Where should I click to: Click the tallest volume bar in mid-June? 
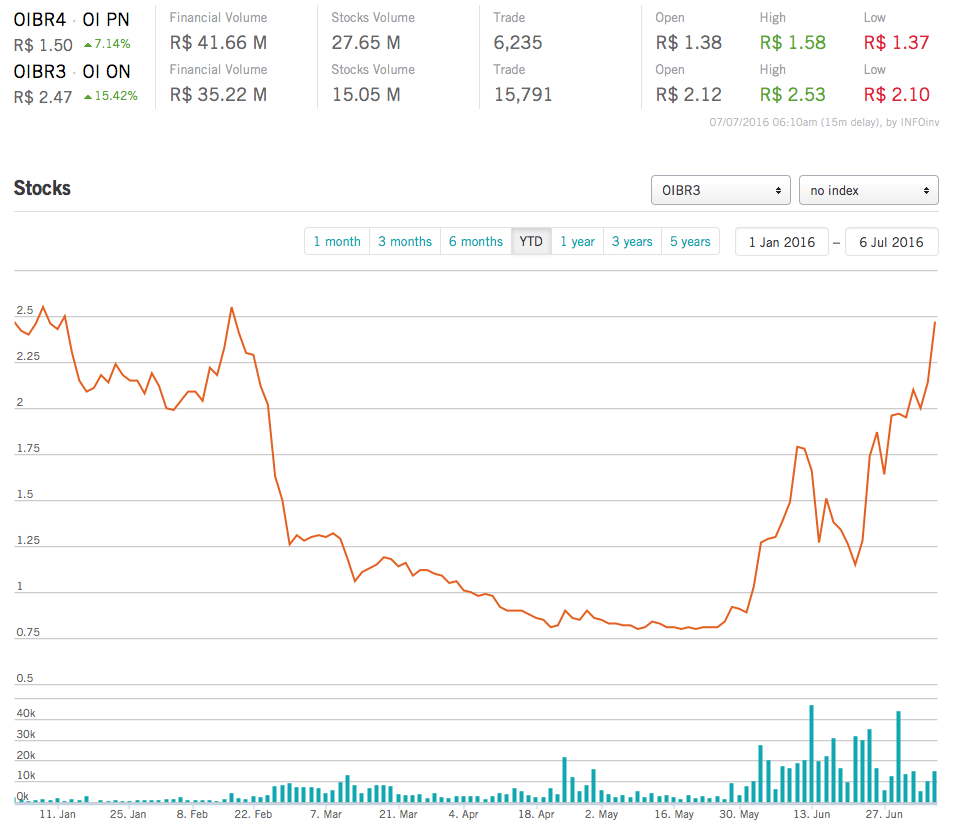coord(811,752)
